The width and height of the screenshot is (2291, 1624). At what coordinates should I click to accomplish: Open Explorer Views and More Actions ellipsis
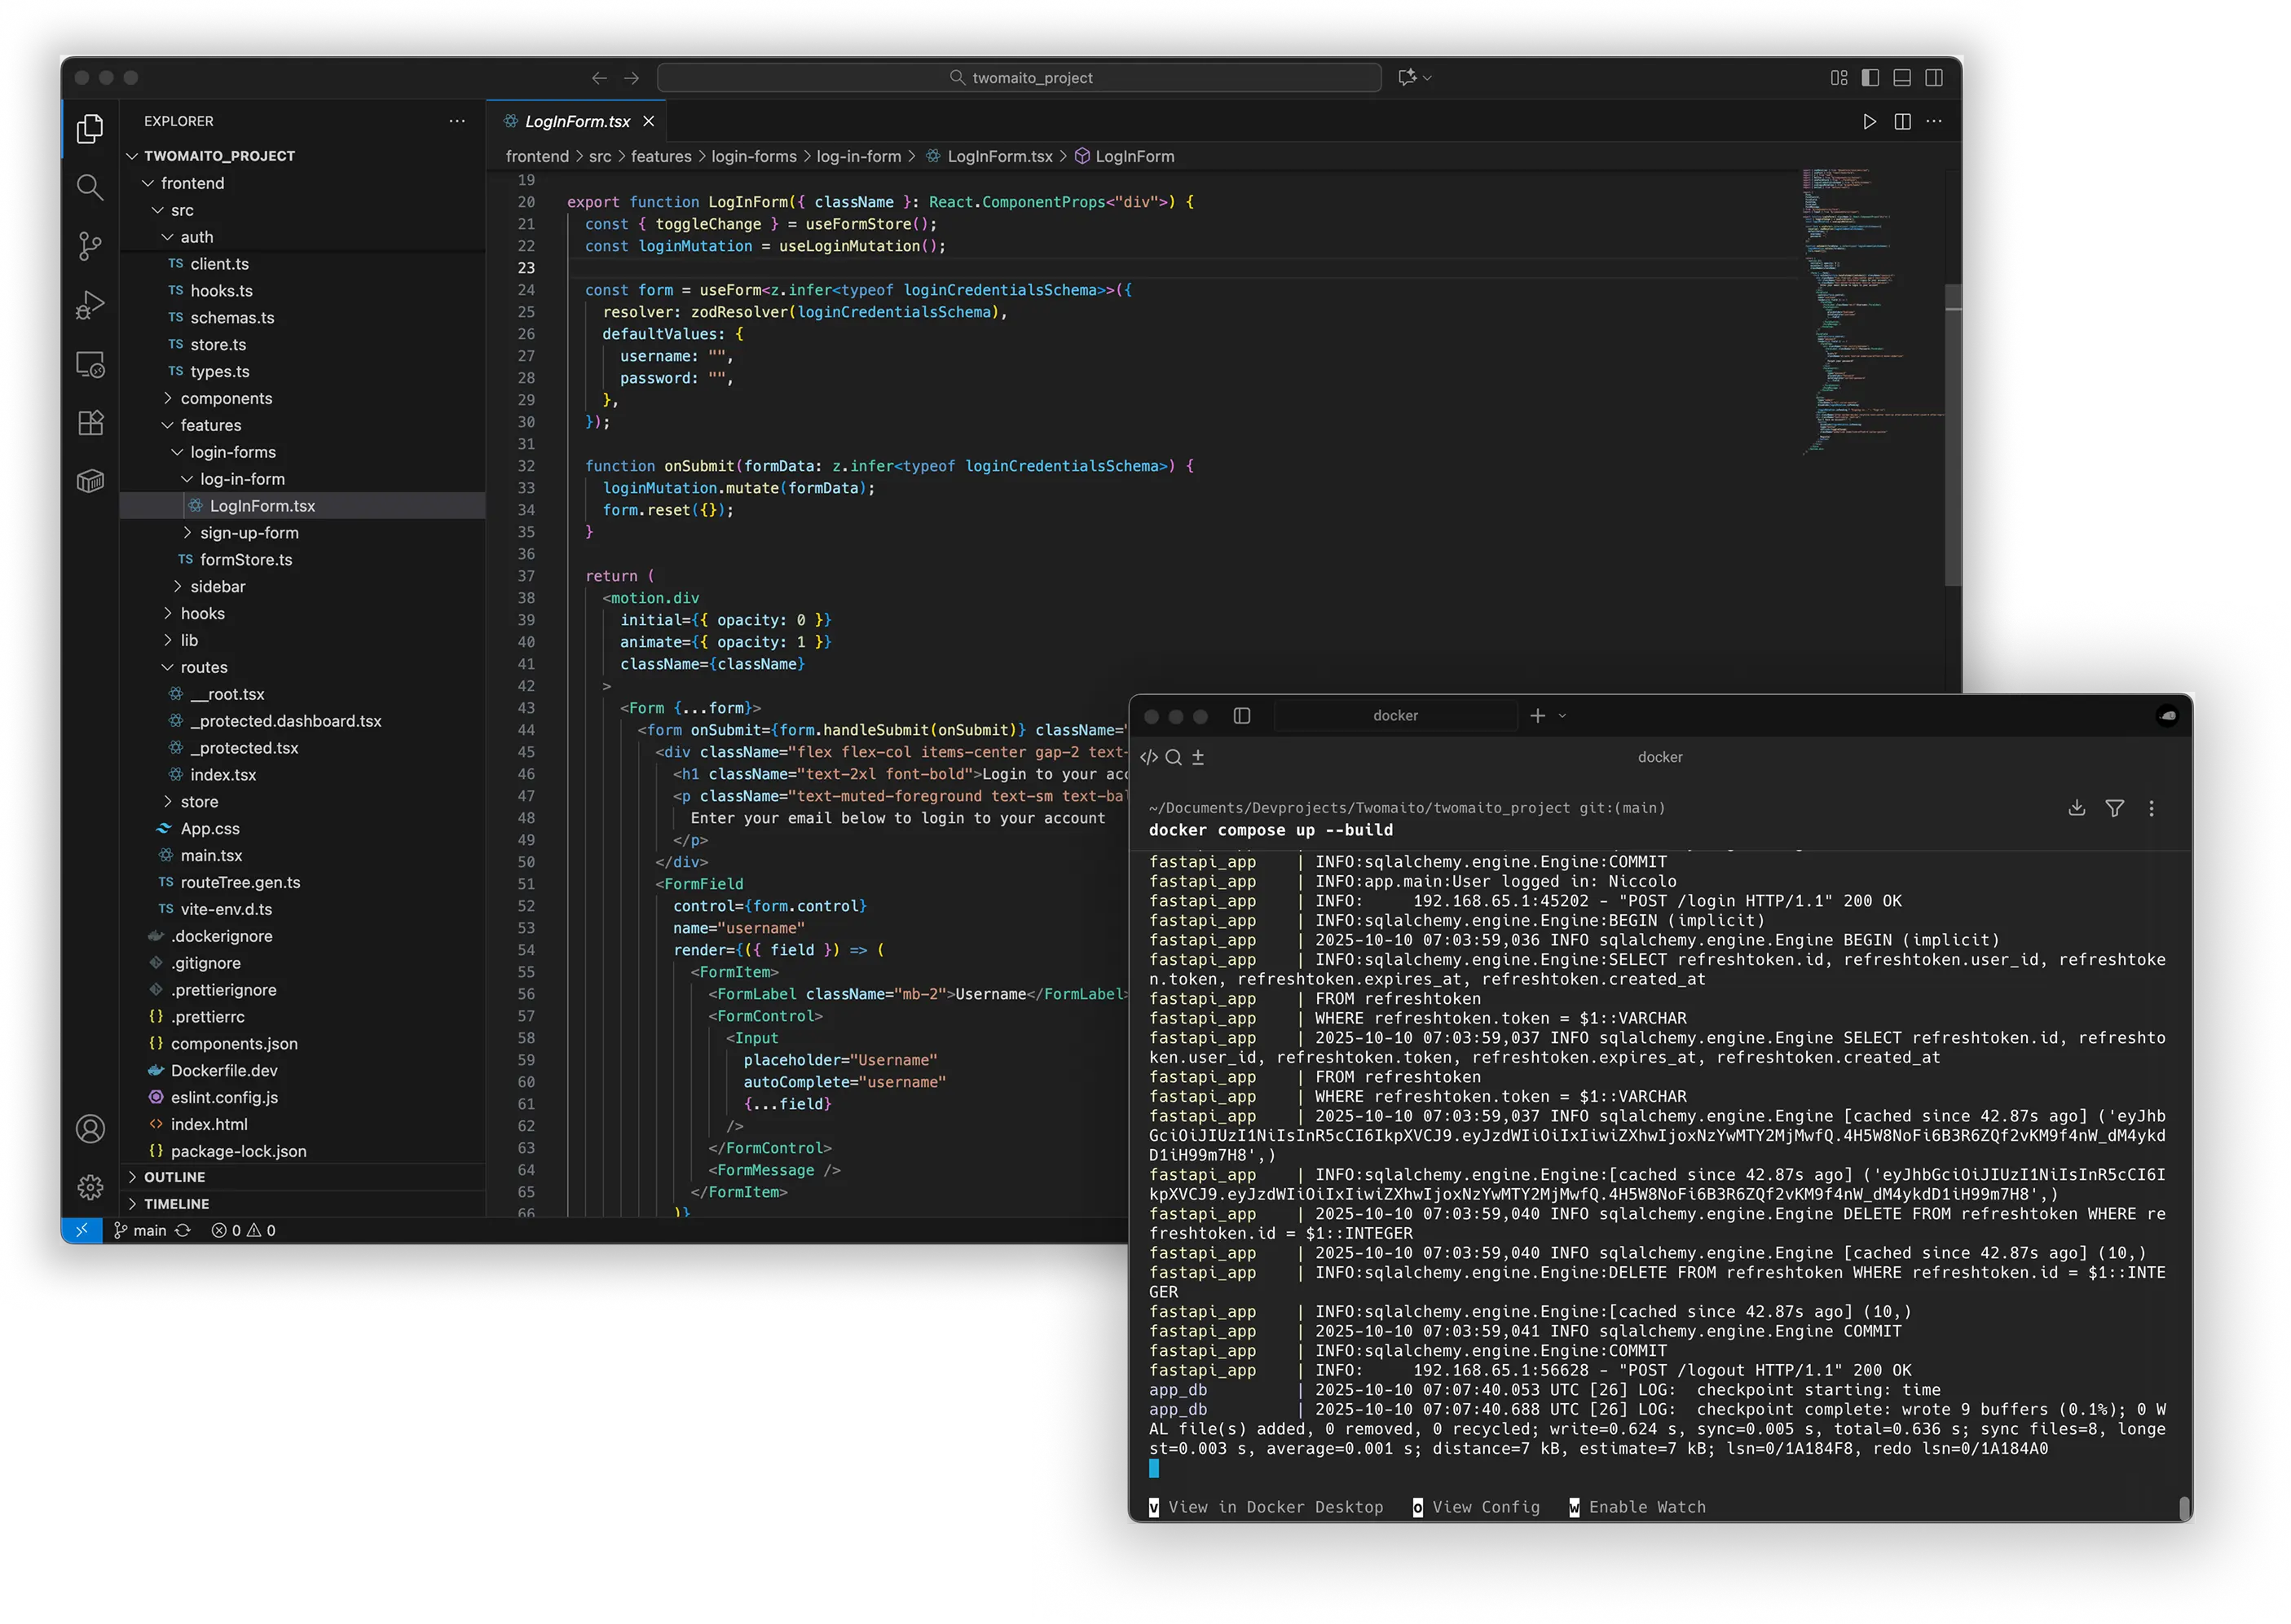coord(457,121)
